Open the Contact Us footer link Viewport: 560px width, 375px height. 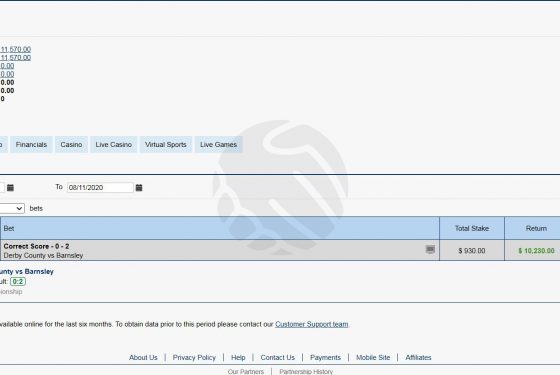[x=278, y=358]
